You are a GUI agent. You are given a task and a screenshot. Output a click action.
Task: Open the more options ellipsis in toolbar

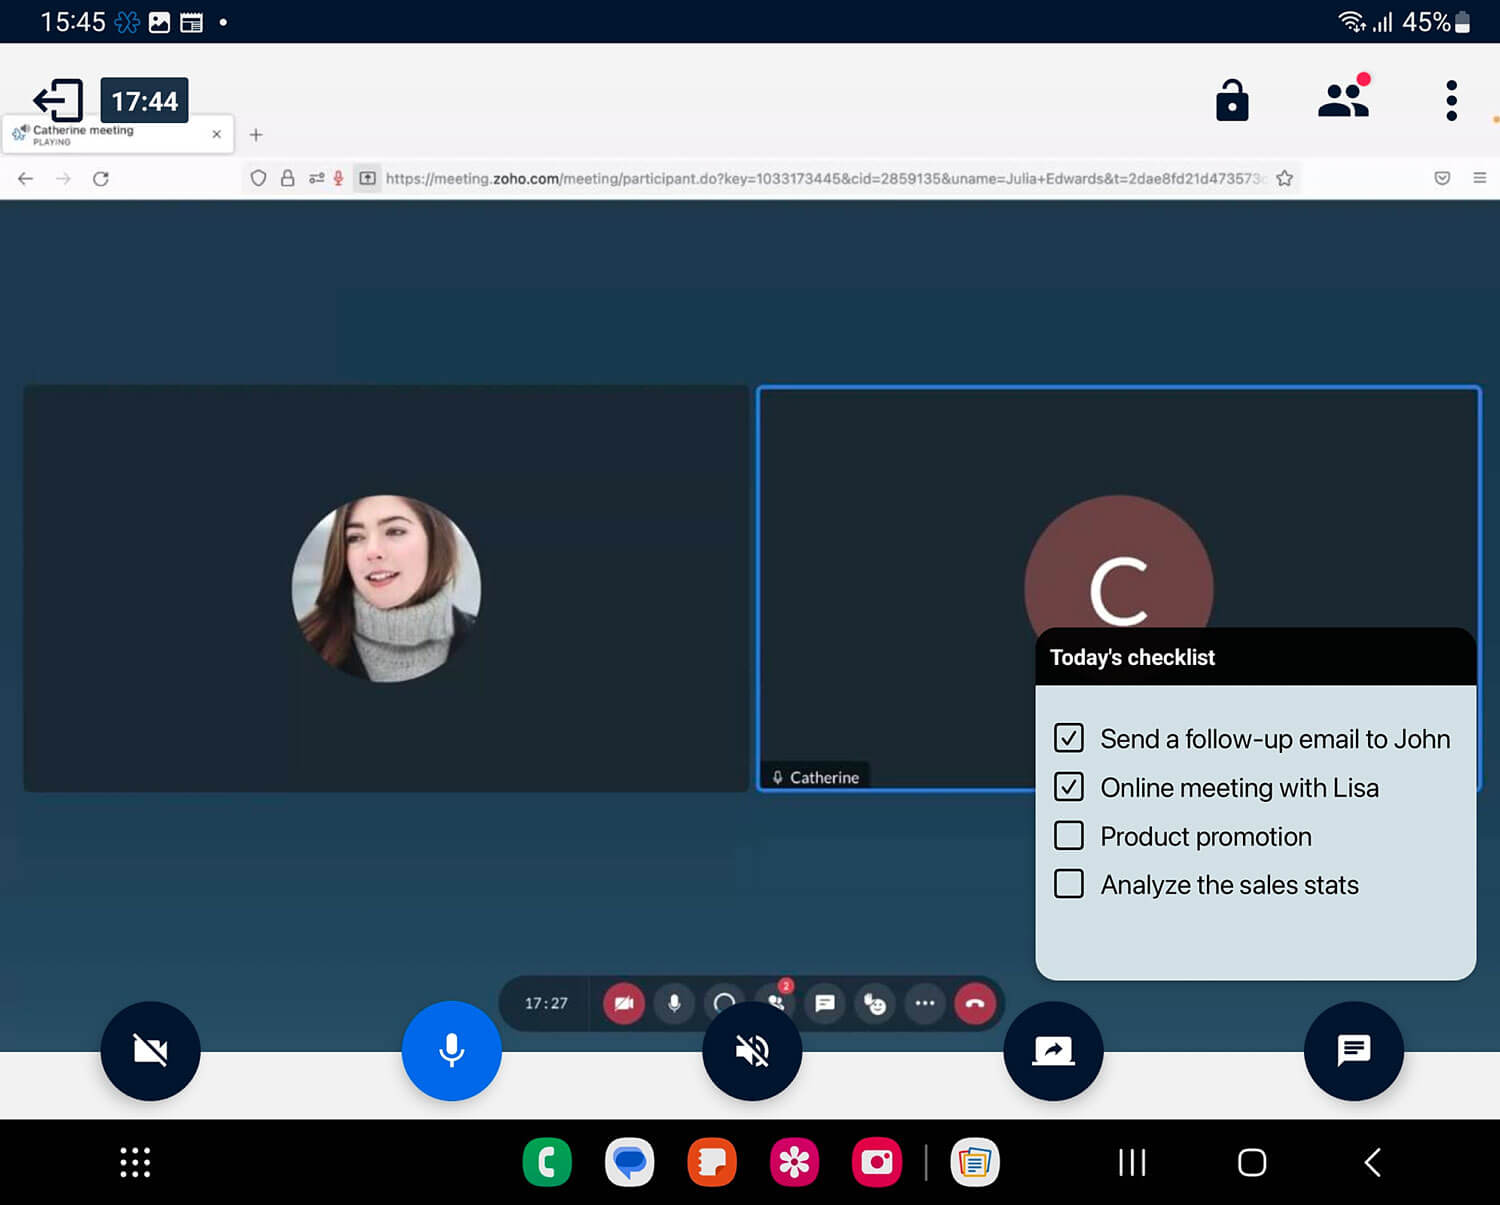click(x=925, y=1003)
